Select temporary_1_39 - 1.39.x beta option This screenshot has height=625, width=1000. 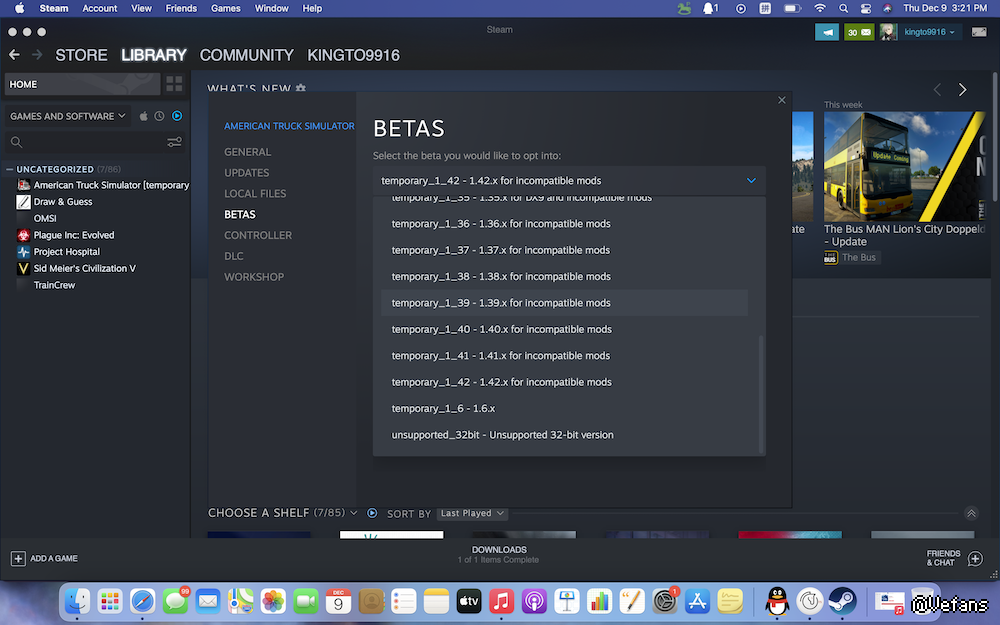pyautogui.click(x=564, y=303)
